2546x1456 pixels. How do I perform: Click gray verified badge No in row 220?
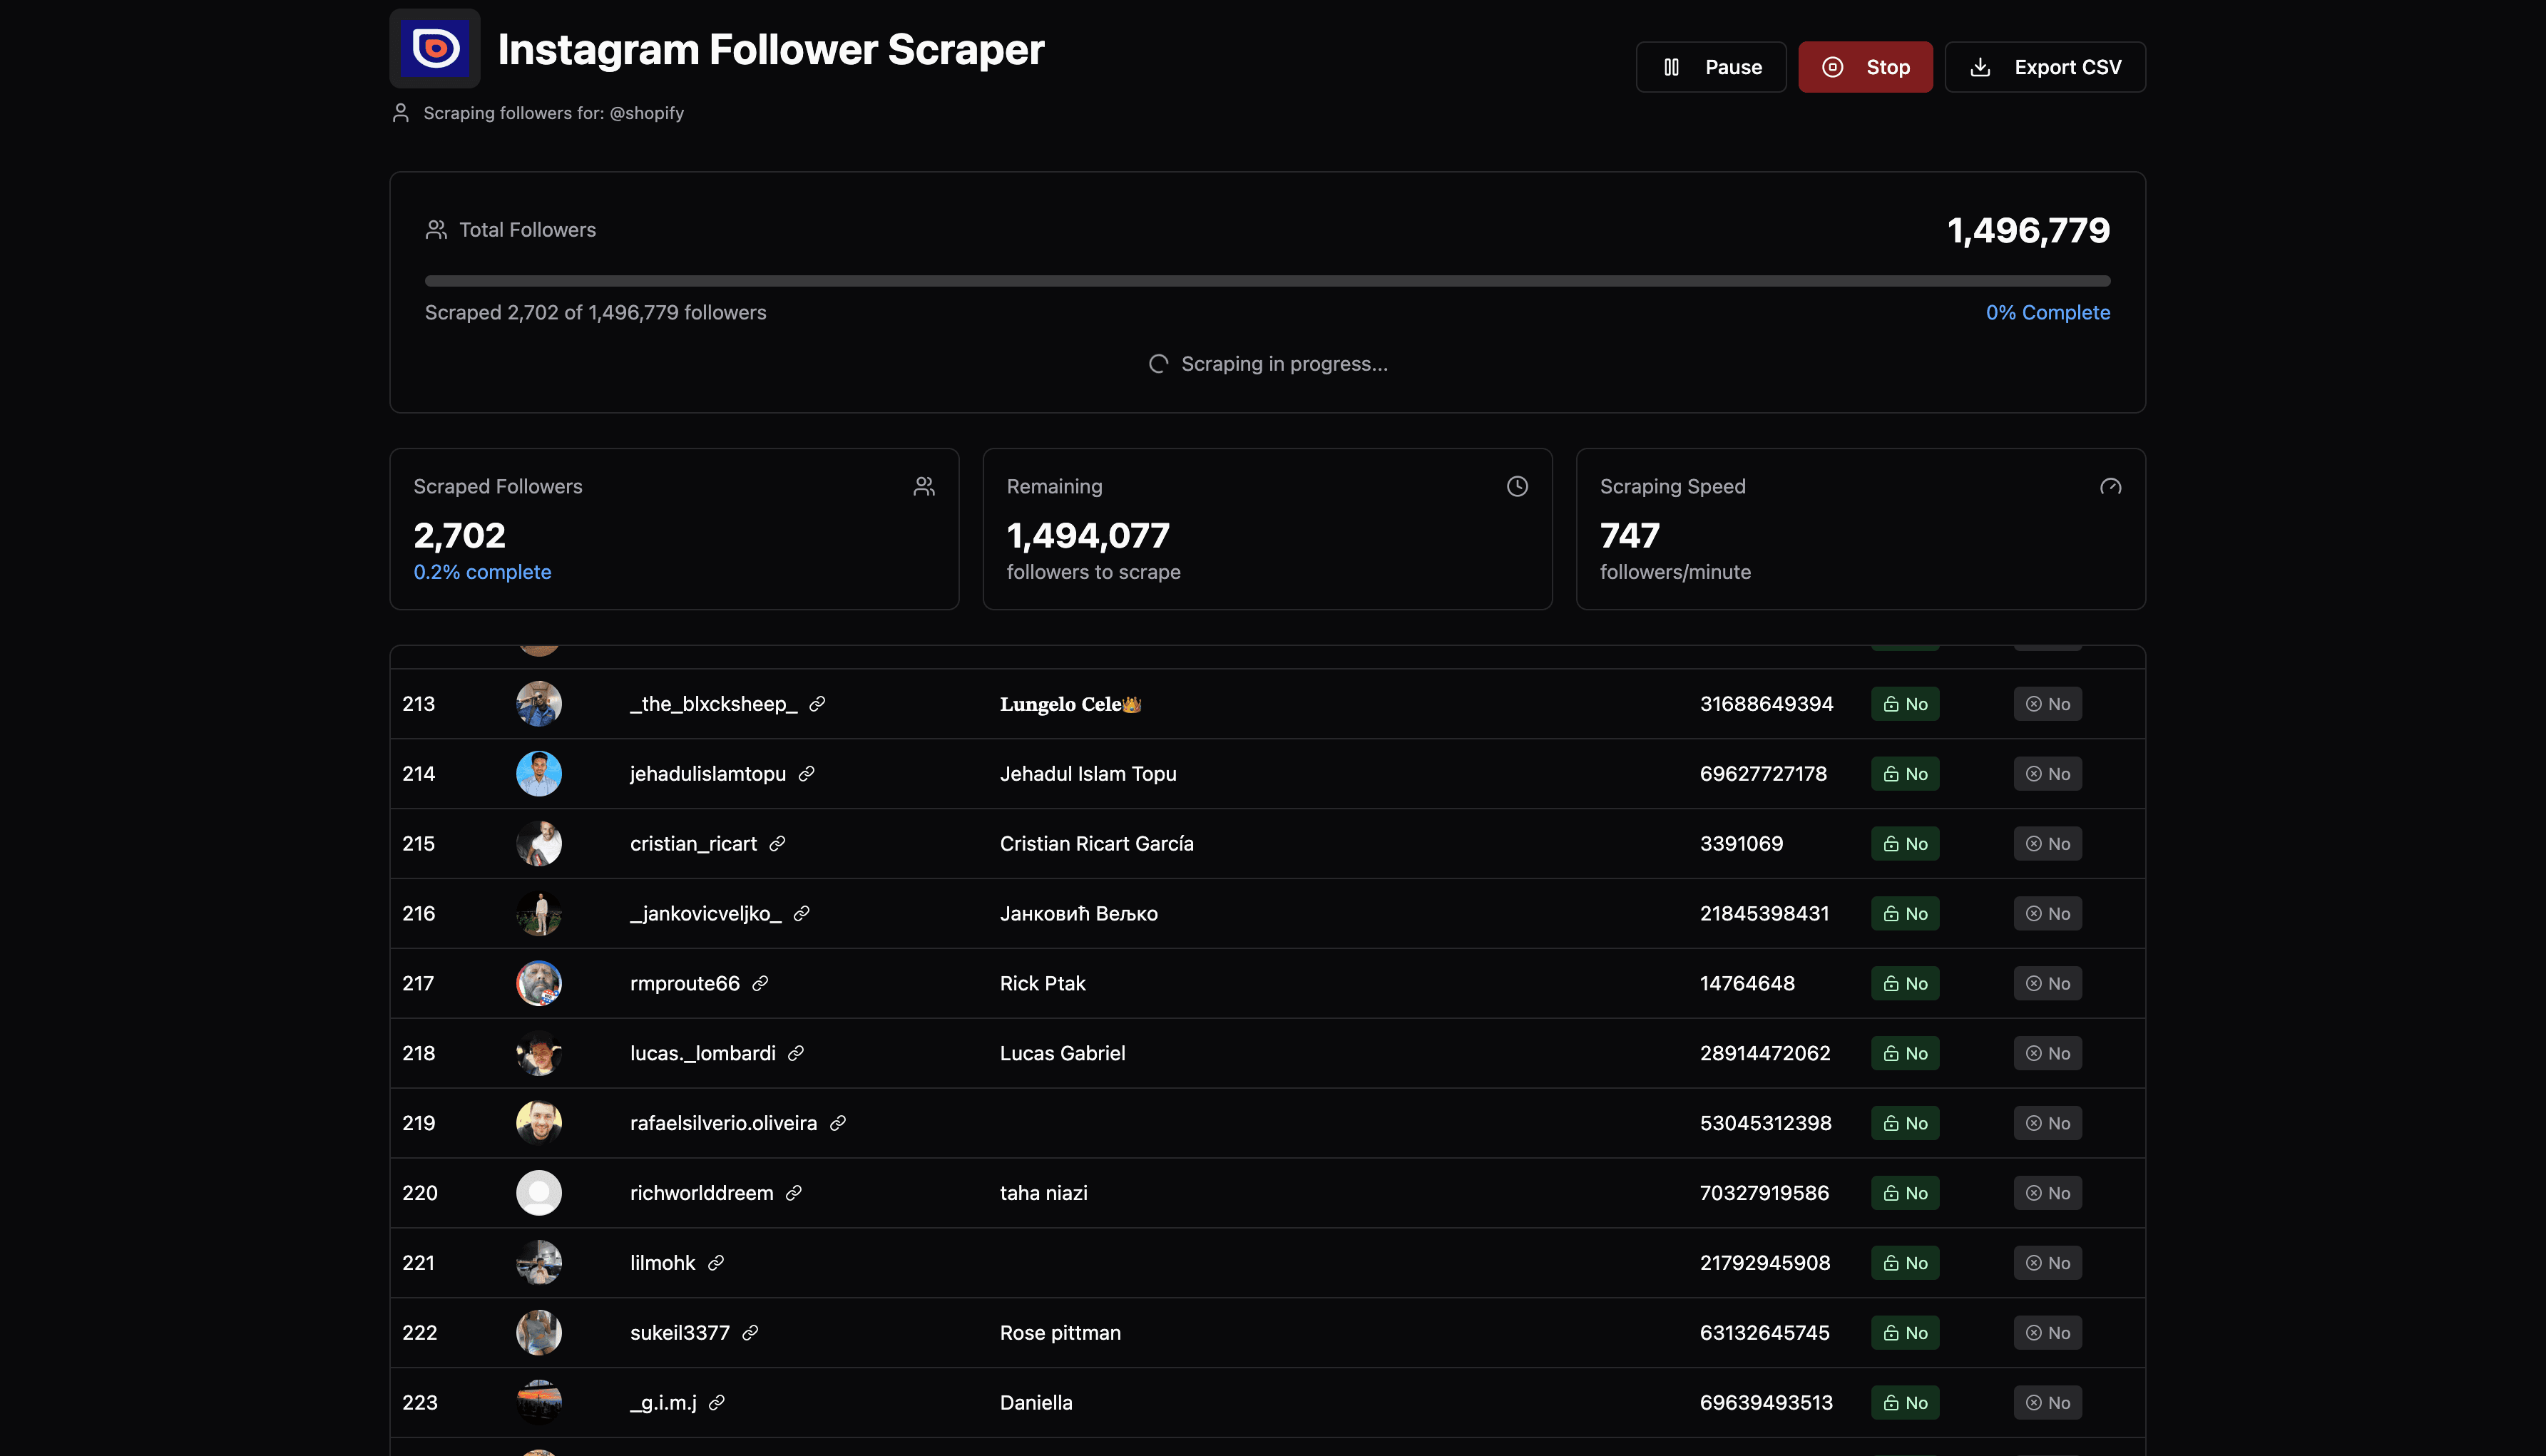click(2048, 1193)
